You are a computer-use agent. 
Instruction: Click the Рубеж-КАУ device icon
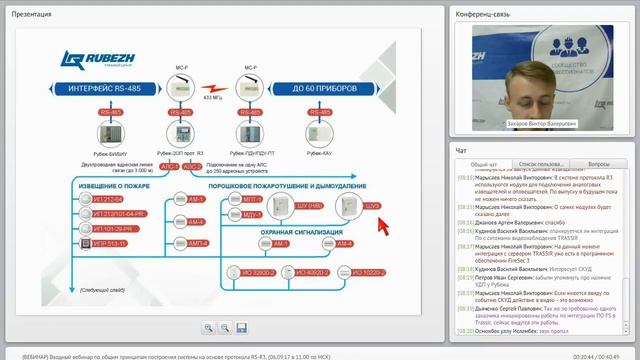320,134
